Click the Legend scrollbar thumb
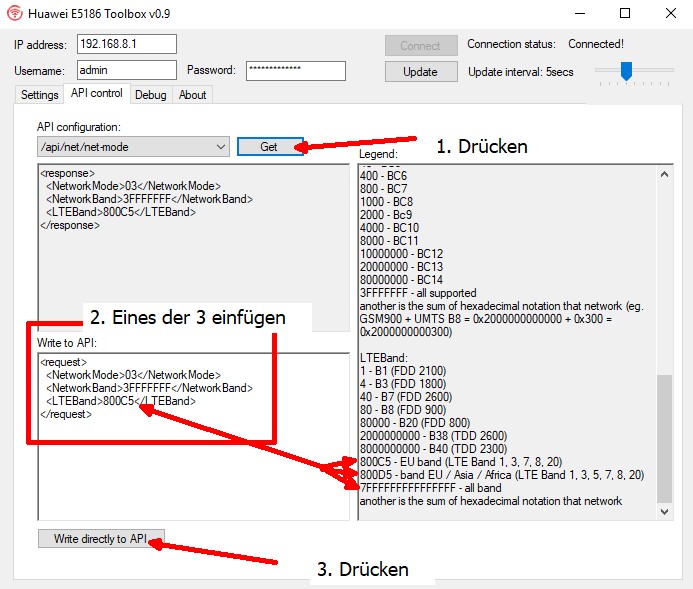This screenshot has width=693, height=589. pyautogui.click(x=664, y=439)
